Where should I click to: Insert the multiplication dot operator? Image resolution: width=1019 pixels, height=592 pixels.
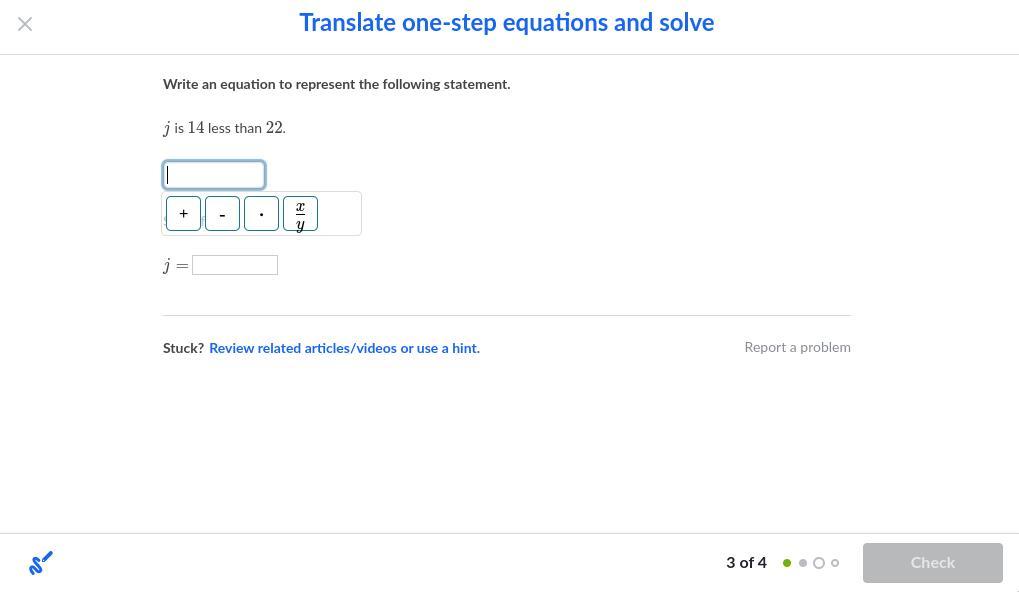261,214
